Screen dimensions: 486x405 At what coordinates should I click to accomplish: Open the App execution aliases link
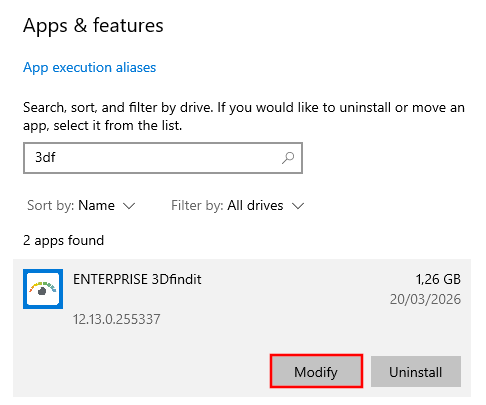[89, 68]
